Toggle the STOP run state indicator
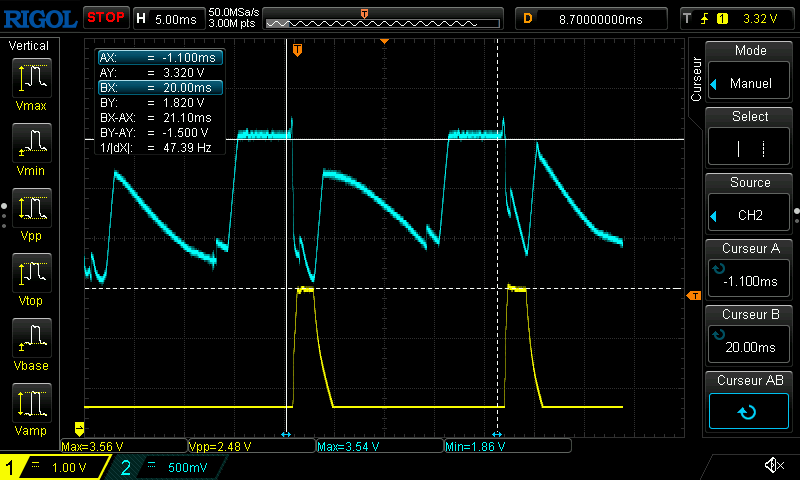The height and width of the screenshot is (480, 800). point(106,18)
